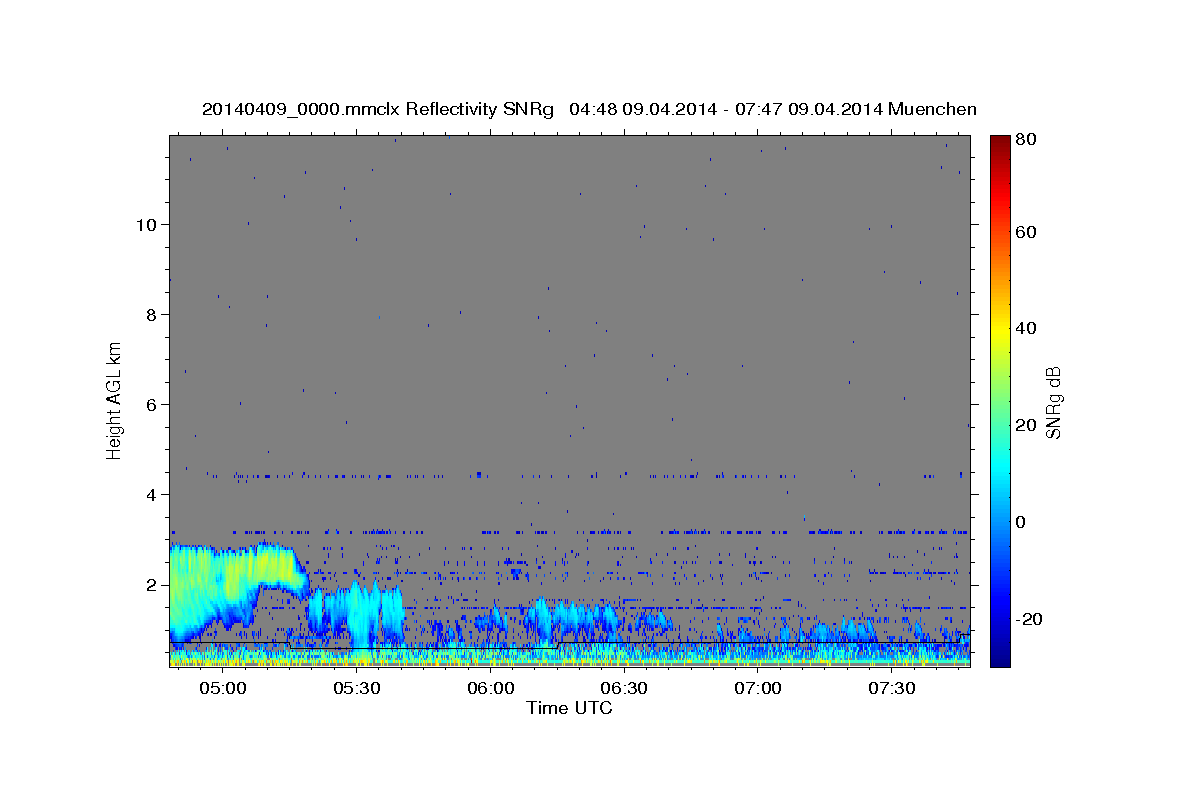1200x800 pixels.
Task: Click the height tick label '6'
Action: 150,404
